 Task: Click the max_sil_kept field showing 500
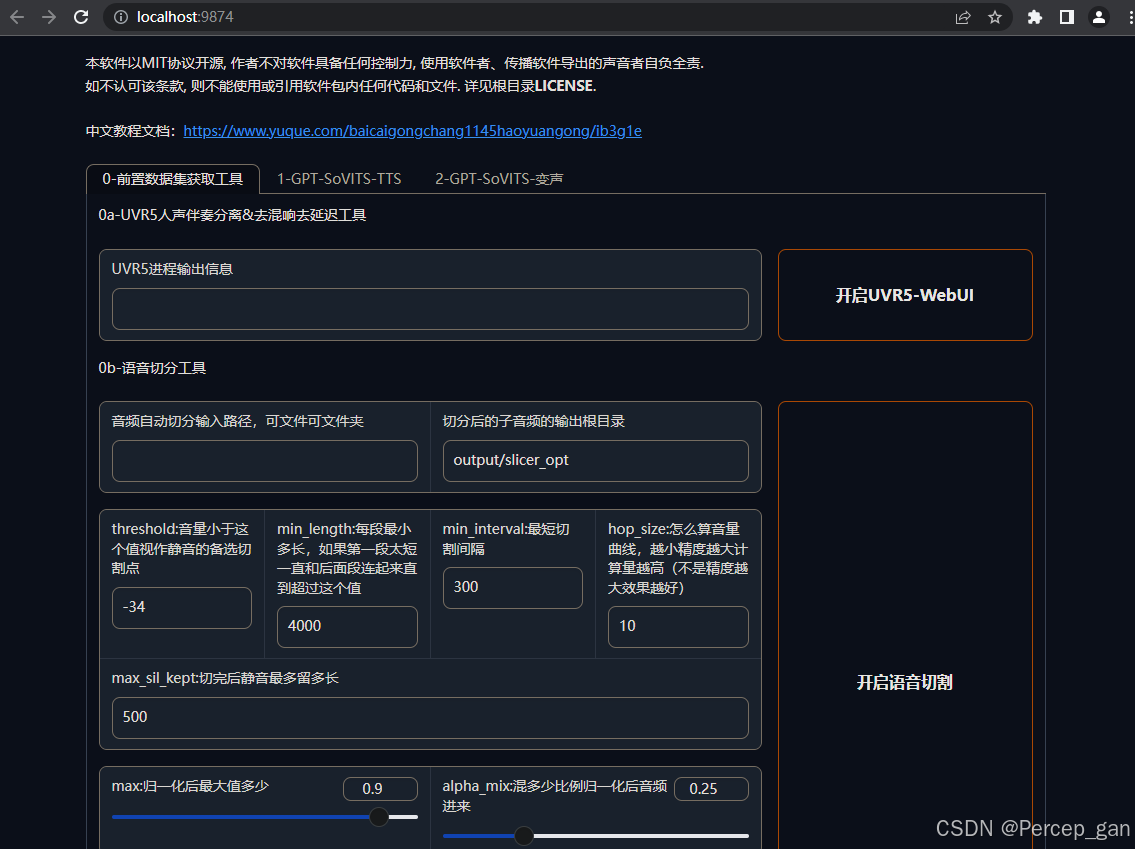click(430, 718)
